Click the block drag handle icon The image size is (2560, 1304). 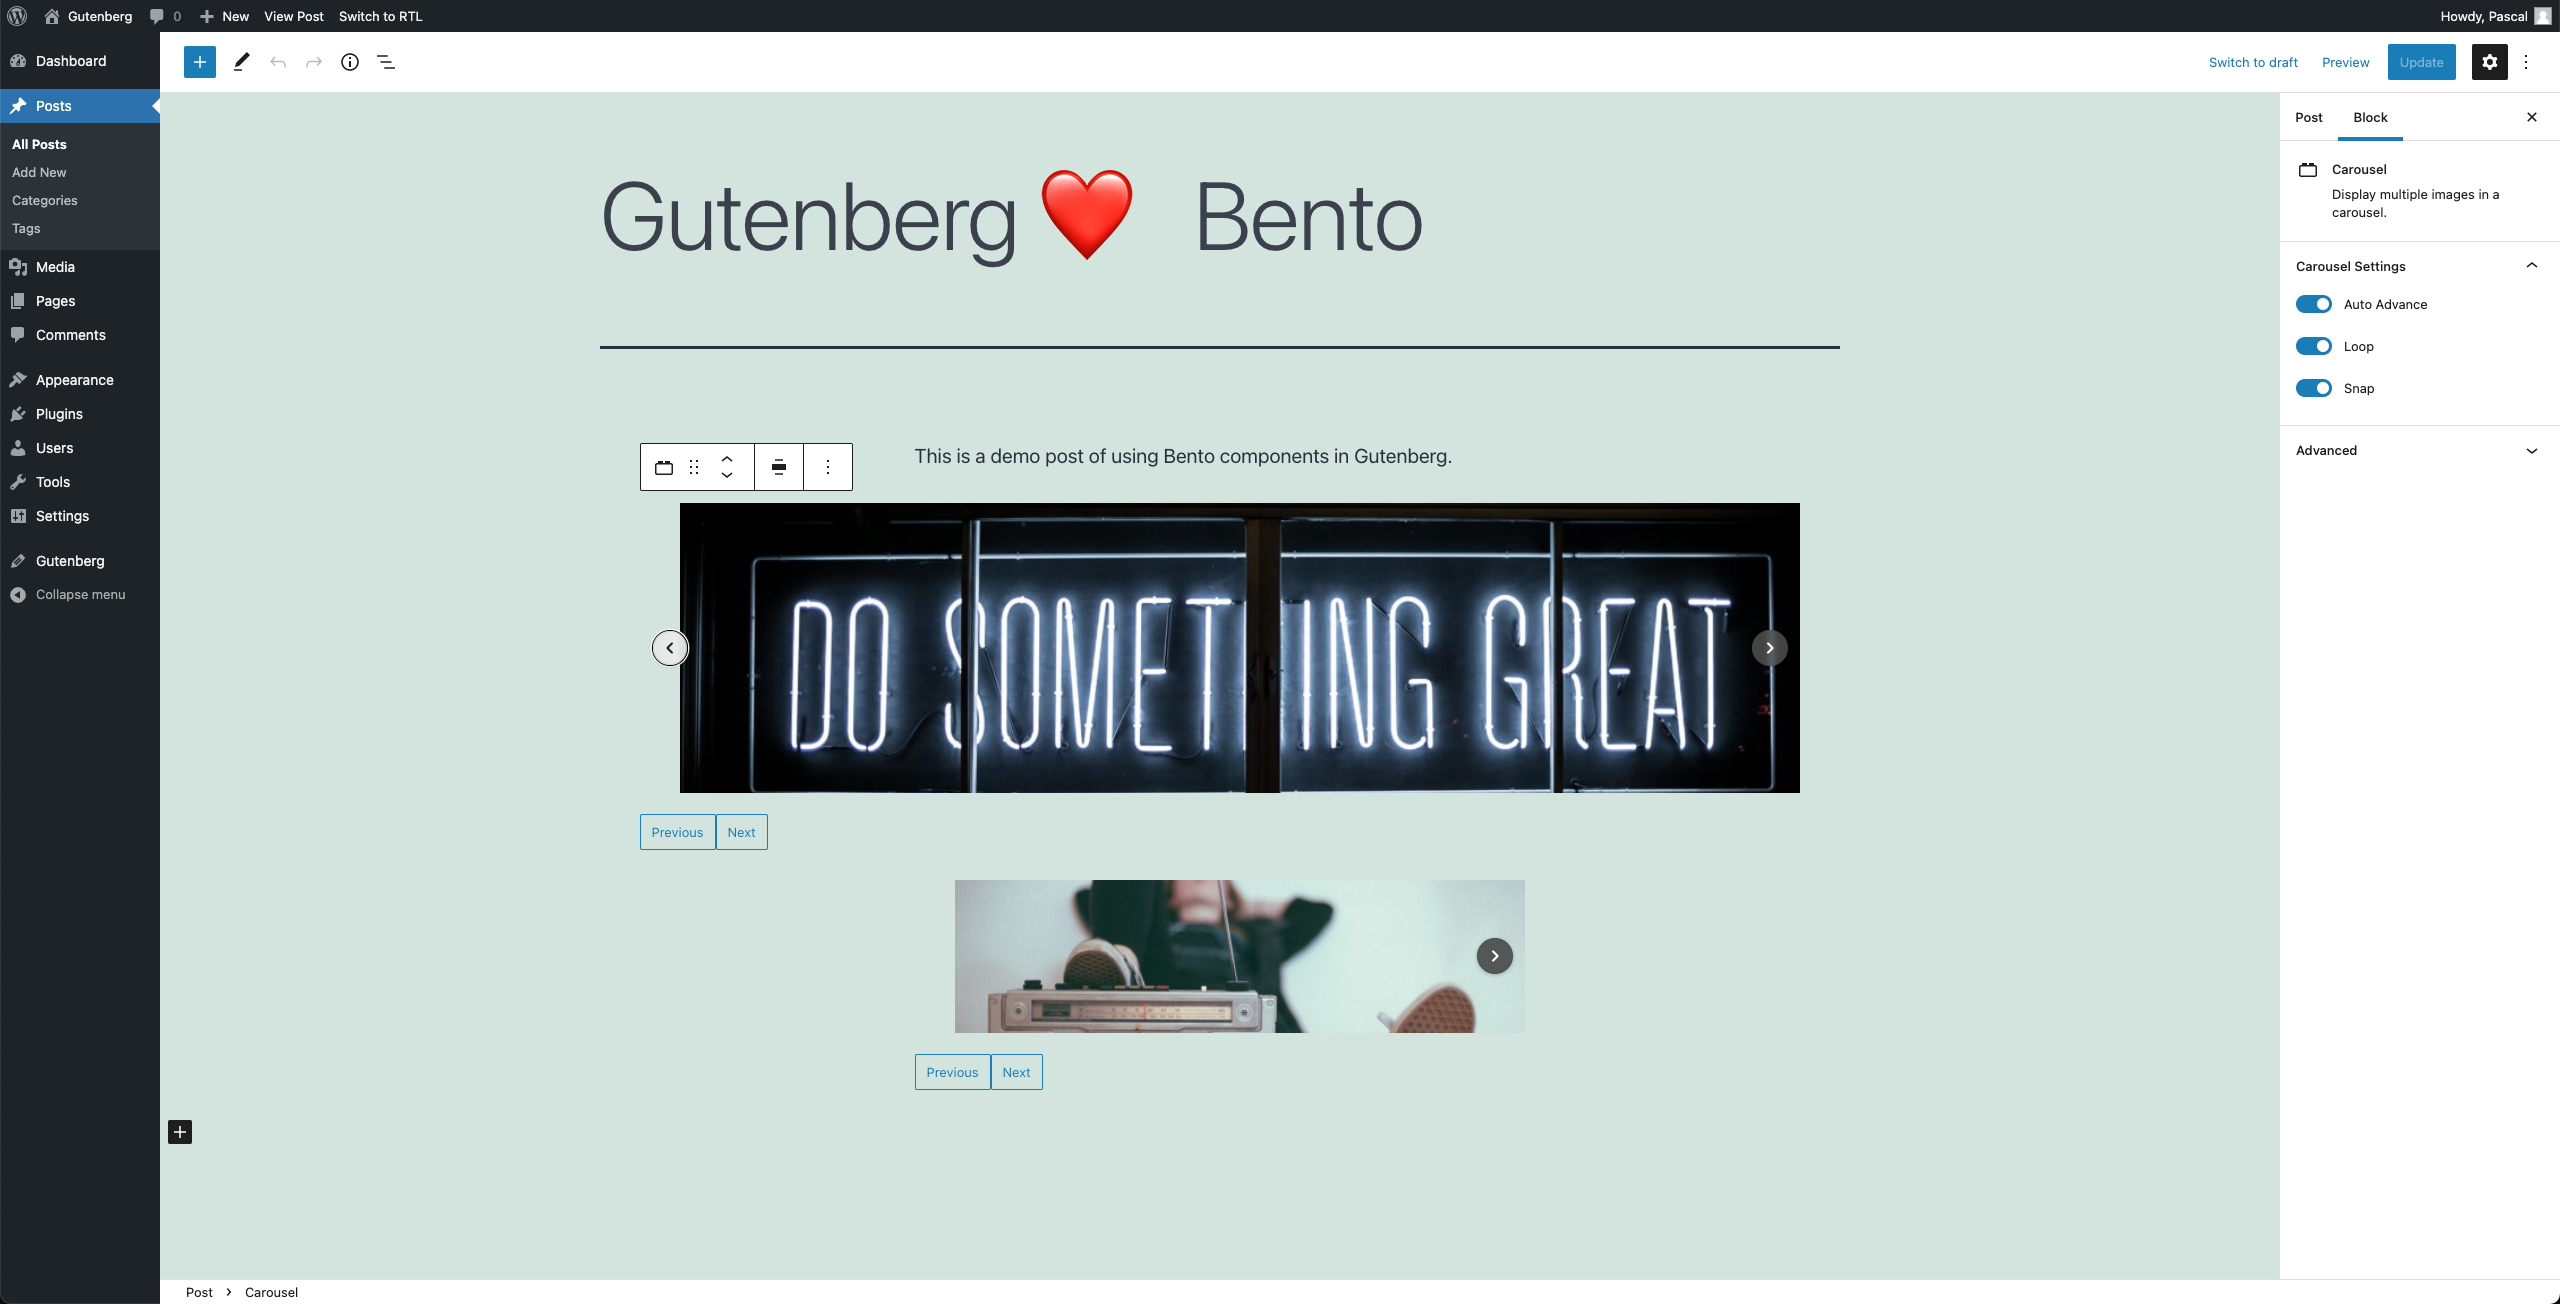694,467
